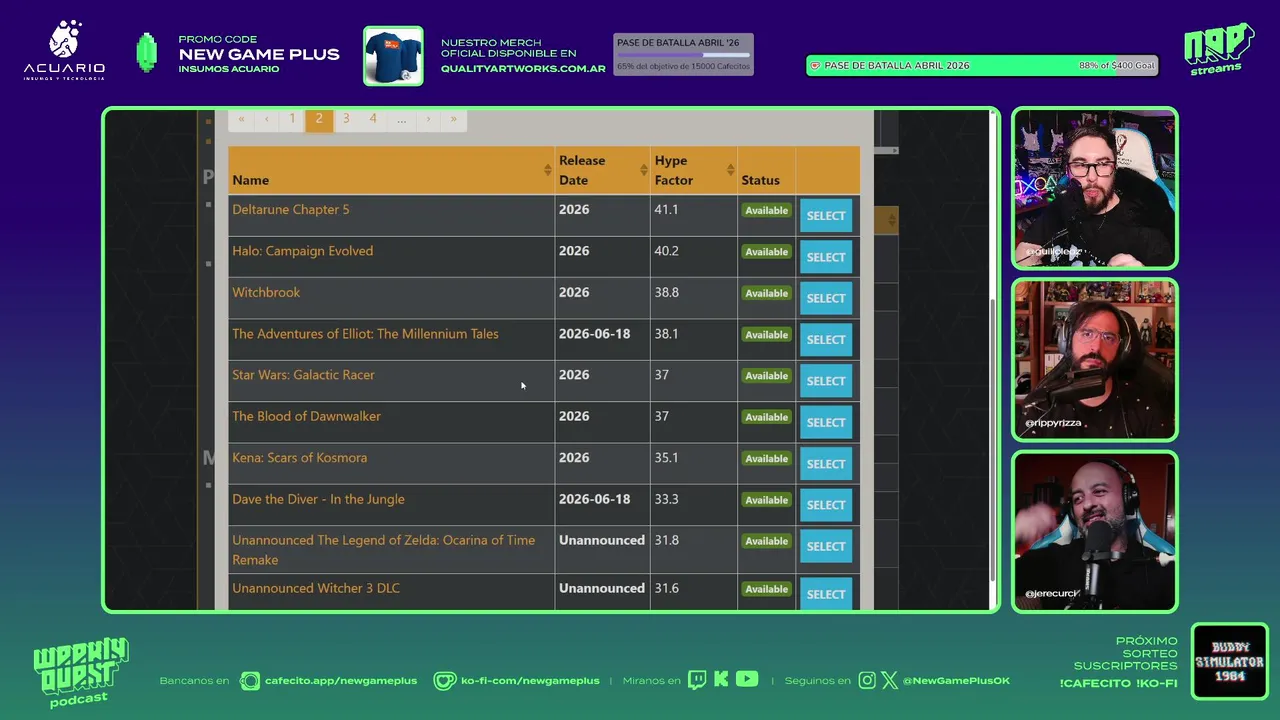Click qualityartworks.com.ar merch address
Image resolution: width=1280 pixels, height=720 pixels.
tap(523, 69)
